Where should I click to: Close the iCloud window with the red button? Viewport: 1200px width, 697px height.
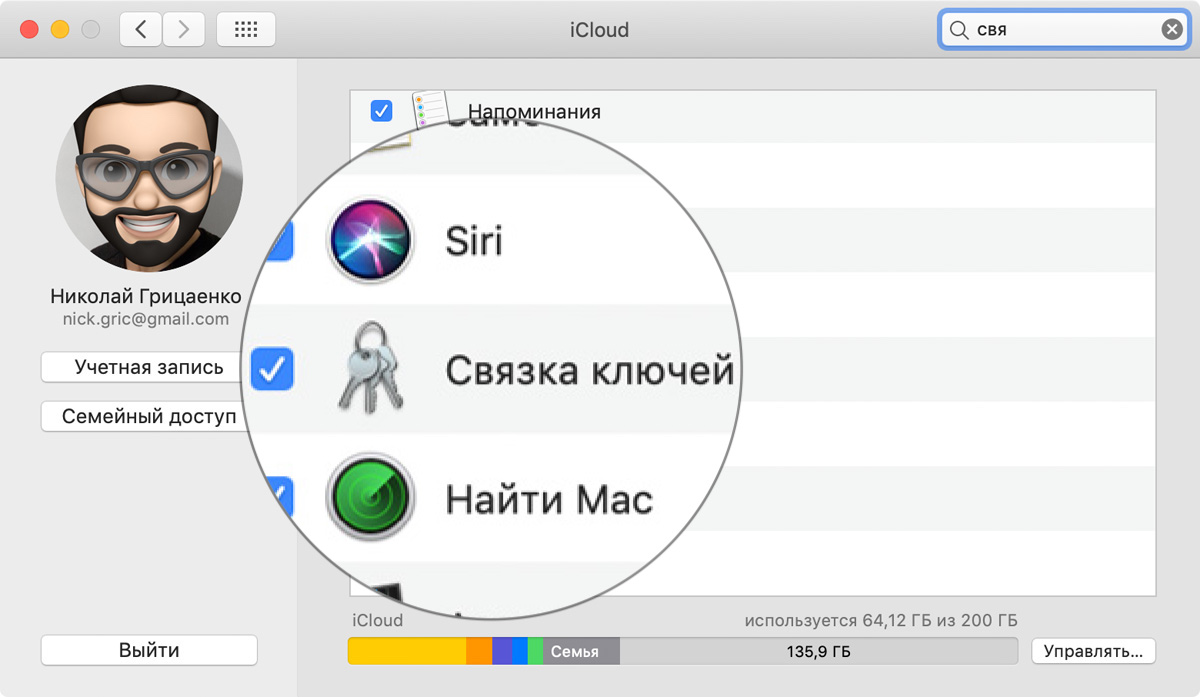[x=29, y=30]
